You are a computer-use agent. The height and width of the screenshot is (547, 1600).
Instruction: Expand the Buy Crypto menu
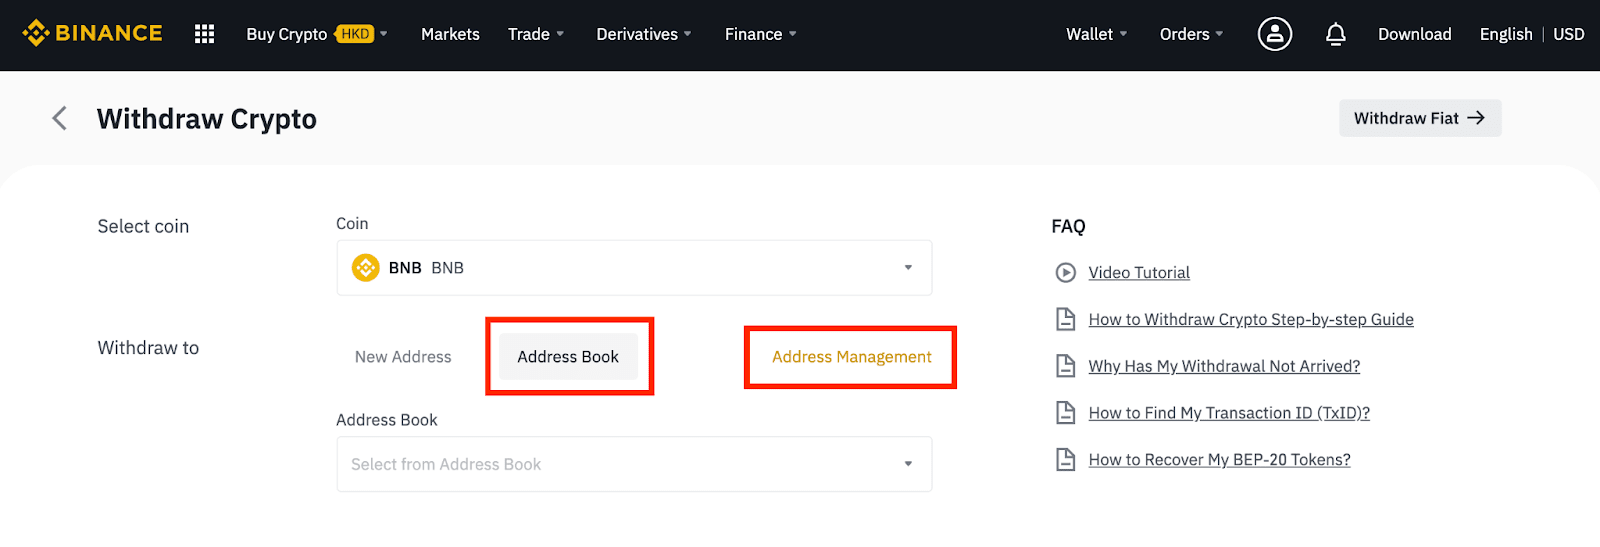[x=316, y=34]
